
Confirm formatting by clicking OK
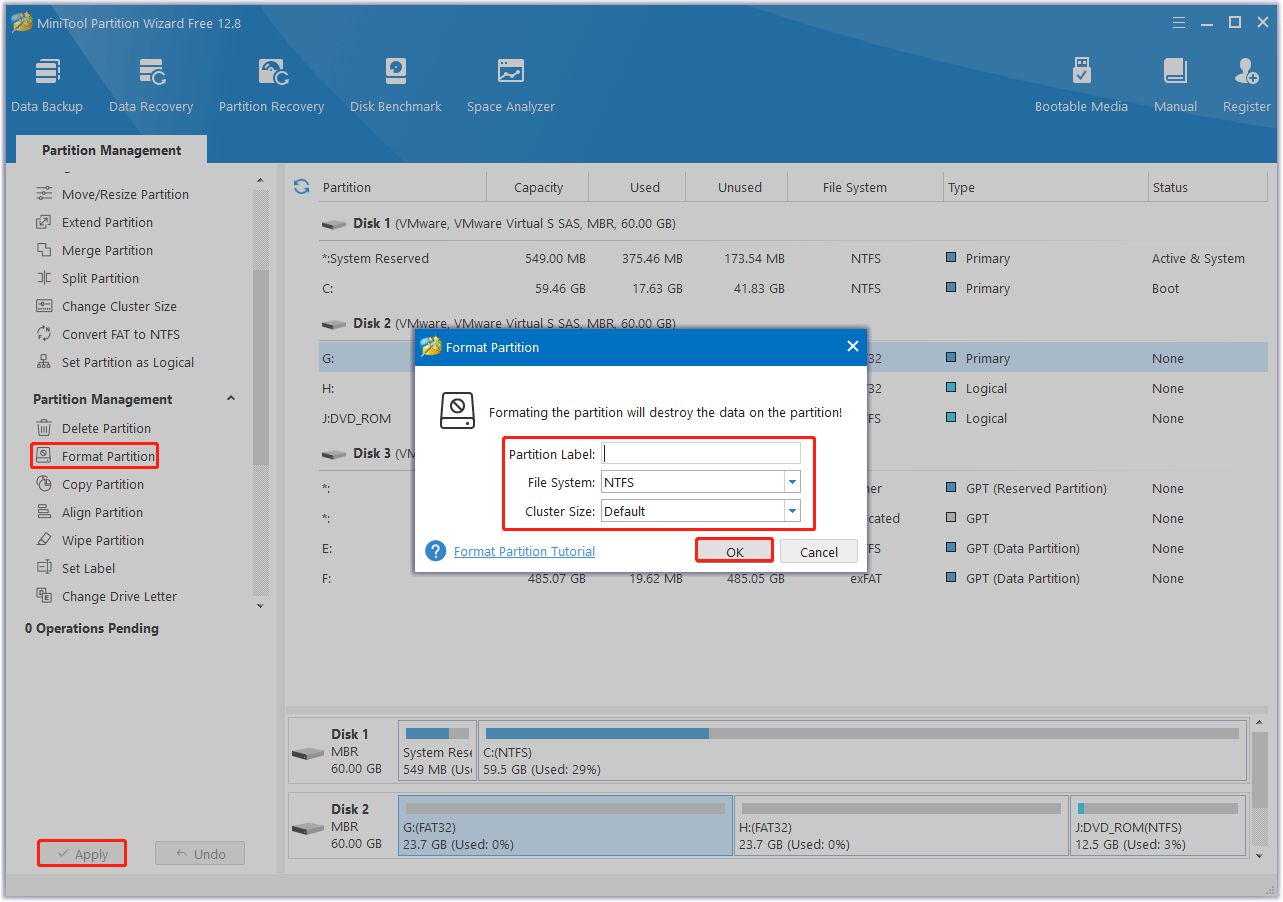[734, 551]
